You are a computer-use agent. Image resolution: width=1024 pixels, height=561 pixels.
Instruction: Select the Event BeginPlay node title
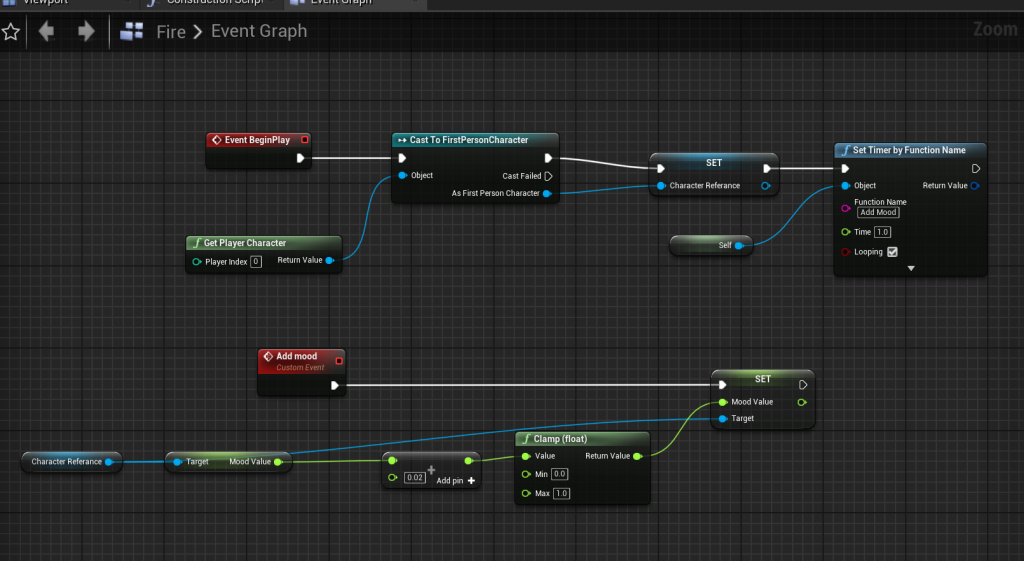(x=257, y=140)
